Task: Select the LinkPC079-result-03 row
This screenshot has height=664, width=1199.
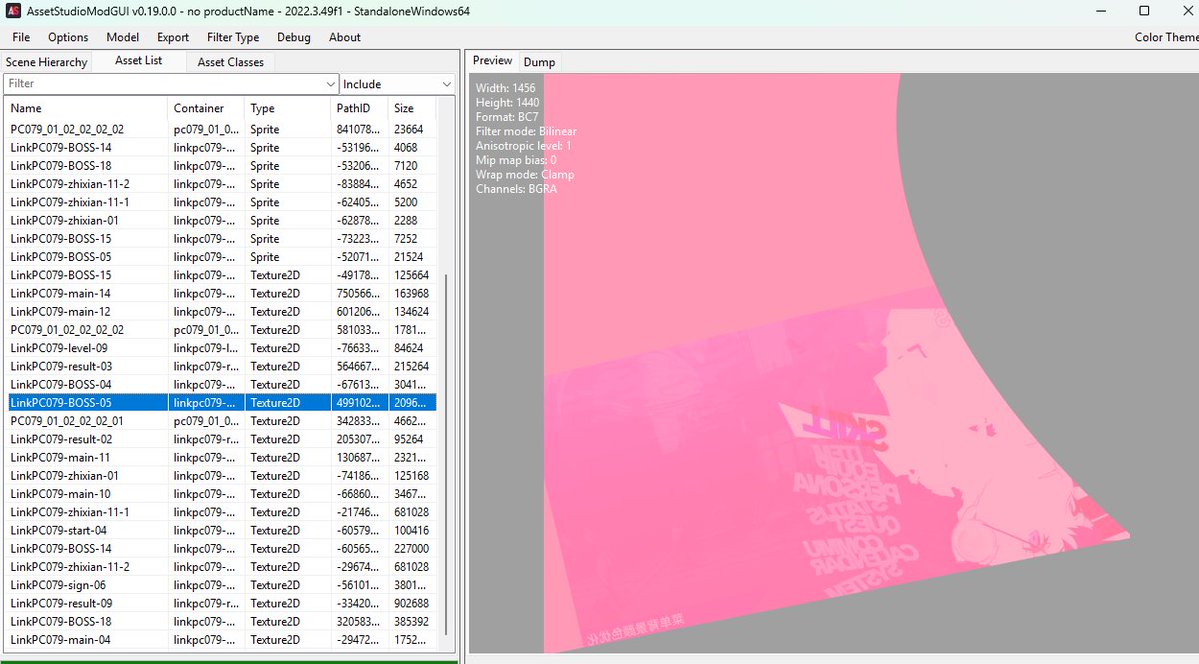Action: point(222,366)
